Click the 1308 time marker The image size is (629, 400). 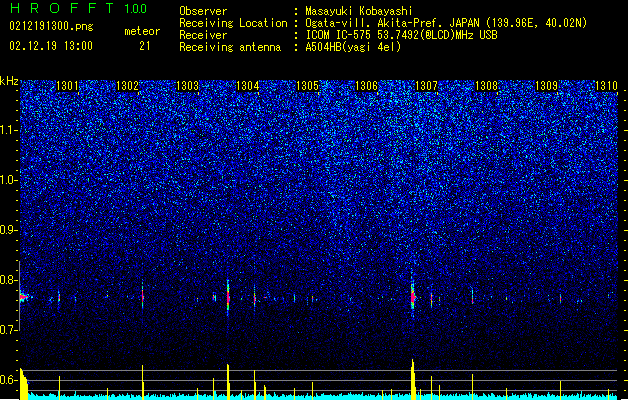[x=487, y=86]
